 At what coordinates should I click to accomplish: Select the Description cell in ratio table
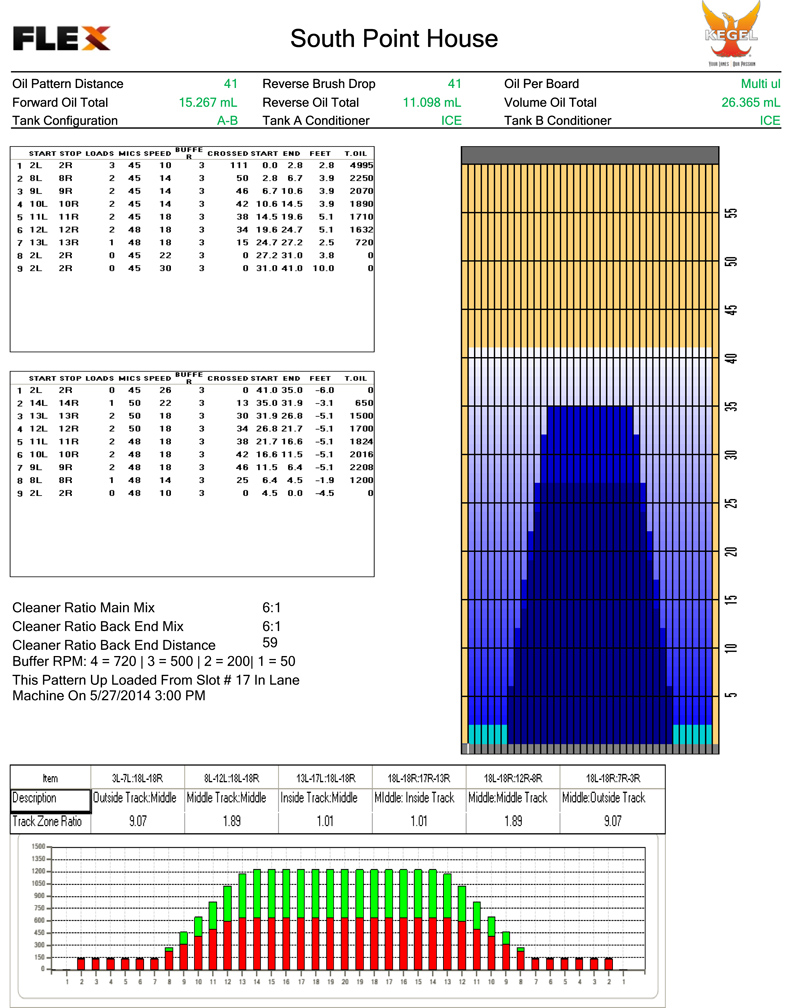[x=50, y=798]
